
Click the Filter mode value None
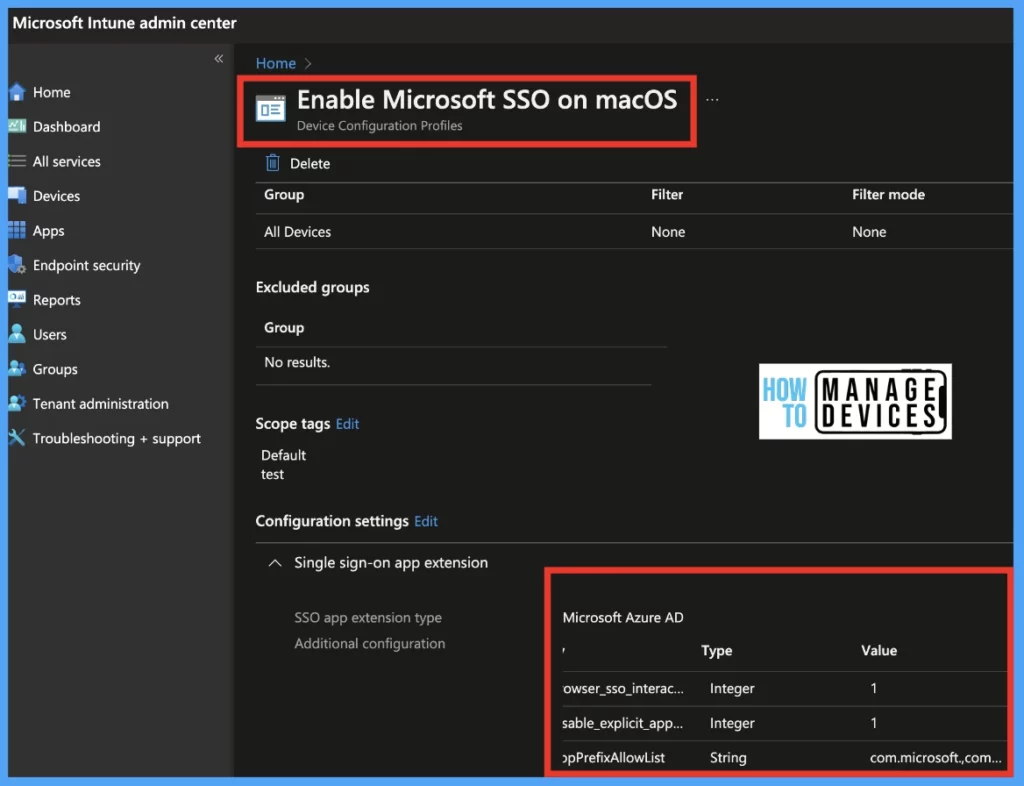click(869, 232)
